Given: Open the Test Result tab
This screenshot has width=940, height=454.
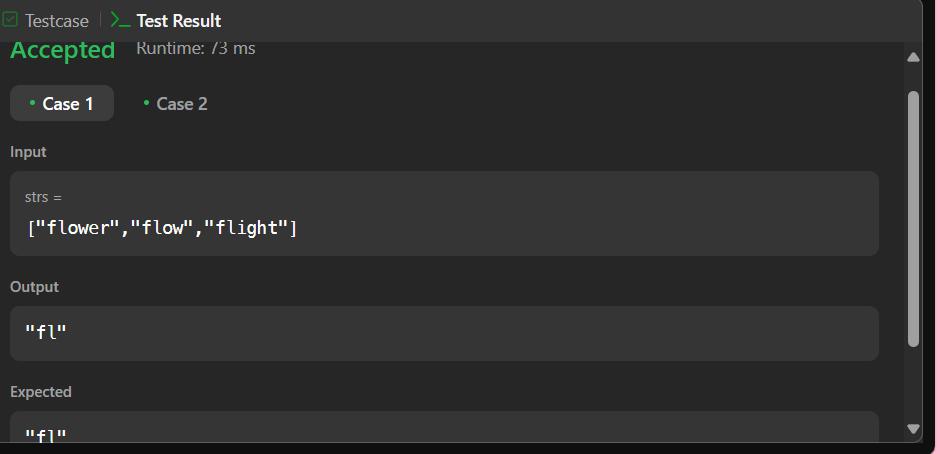Looking at the screenshot, I should (x=166, y=21).
